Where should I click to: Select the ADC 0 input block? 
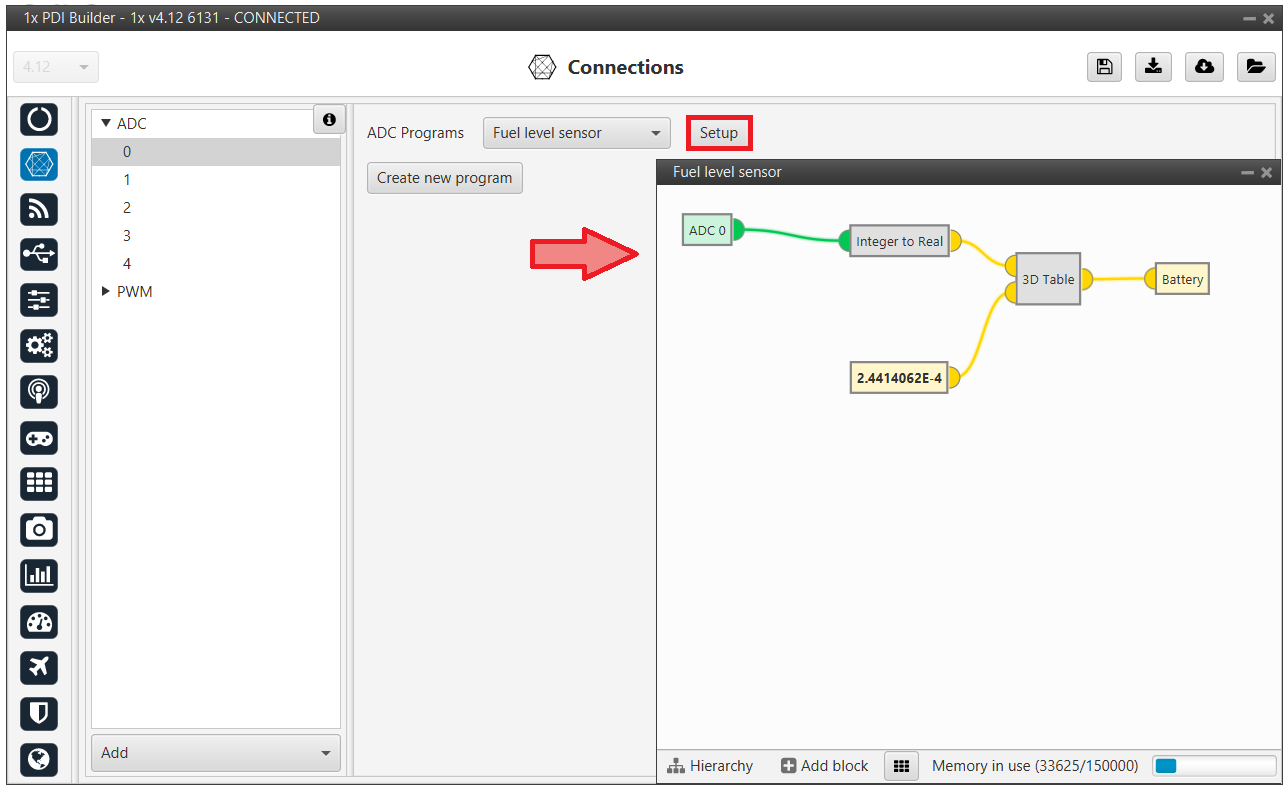click(x=707, y=230)
